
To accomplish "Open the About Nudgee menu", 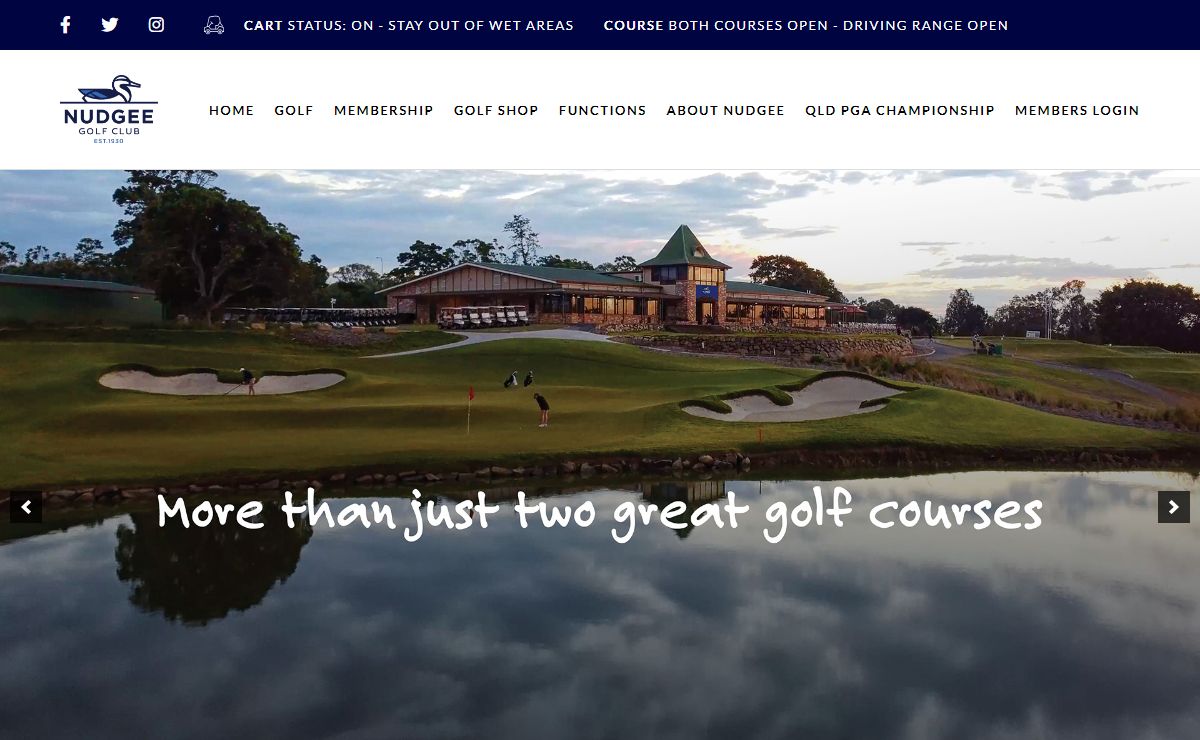I will 725,111.
